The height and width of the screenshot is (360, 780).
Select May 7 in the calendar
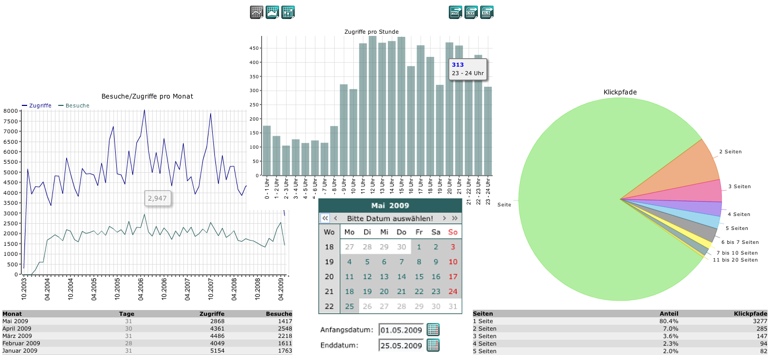401,262
